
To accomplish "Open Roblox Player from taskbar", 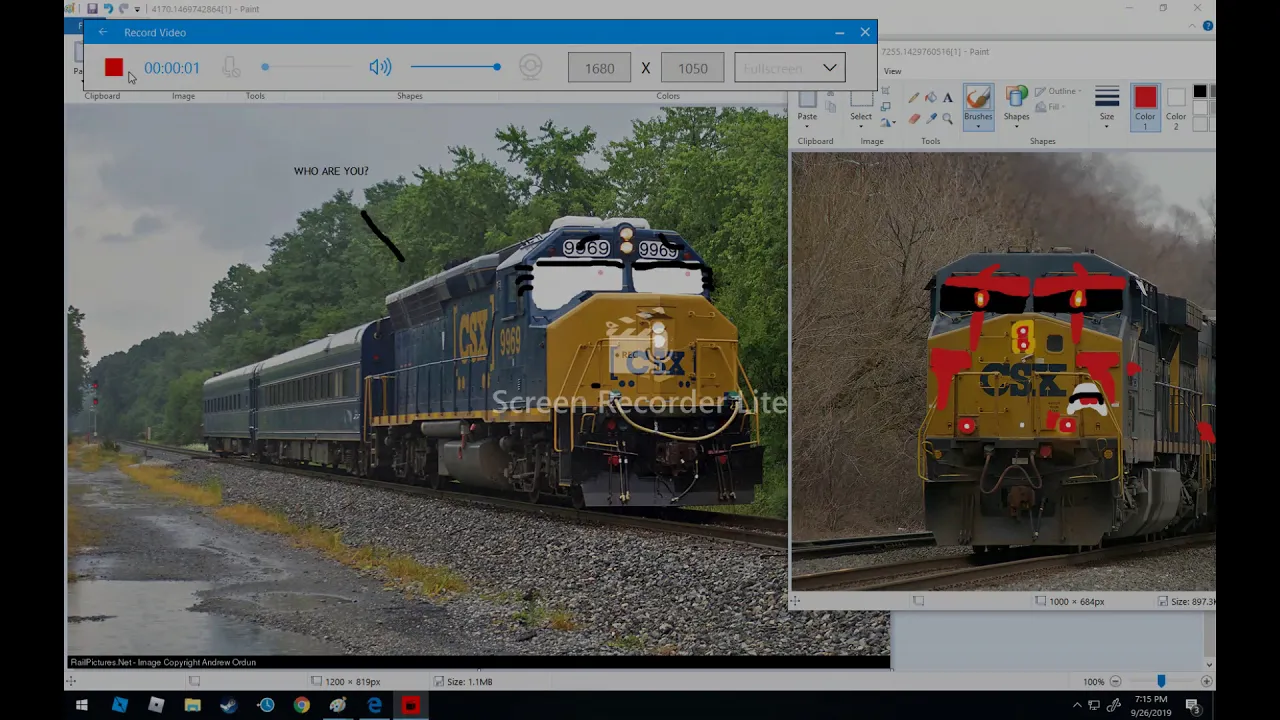I will point(156,705).
